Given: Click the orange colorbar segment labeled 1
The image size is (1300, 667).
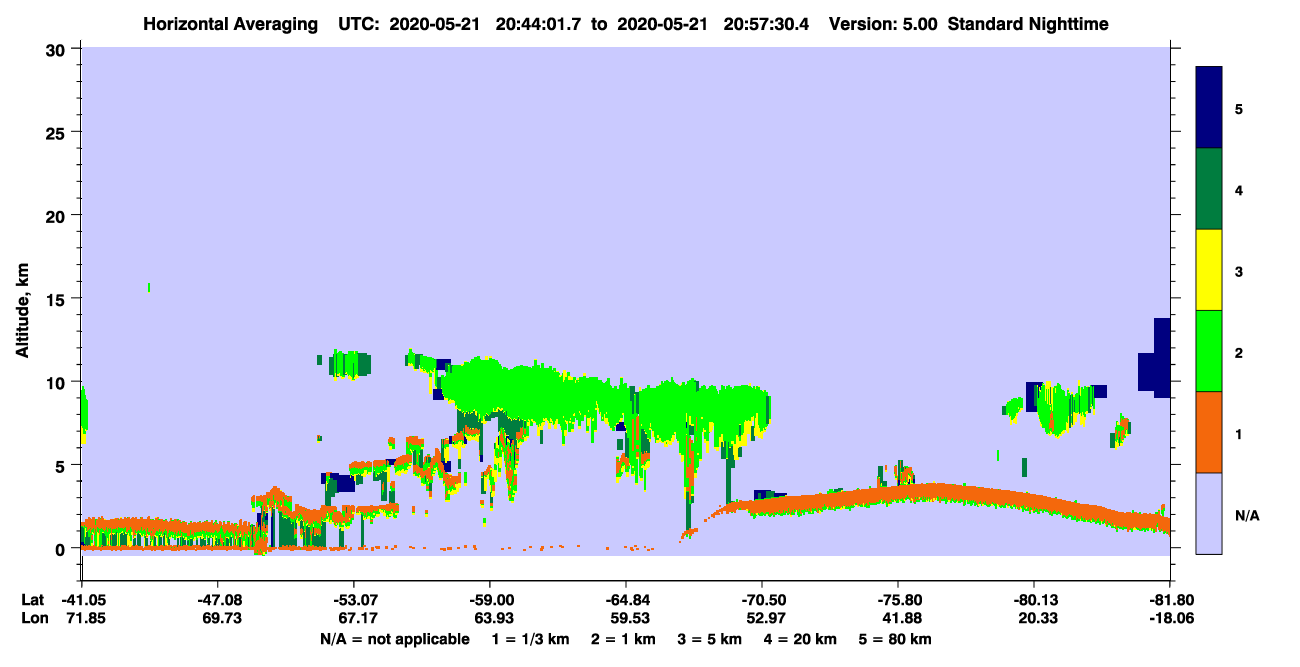Looking at the screenshot, I should tap(1209, 432).
